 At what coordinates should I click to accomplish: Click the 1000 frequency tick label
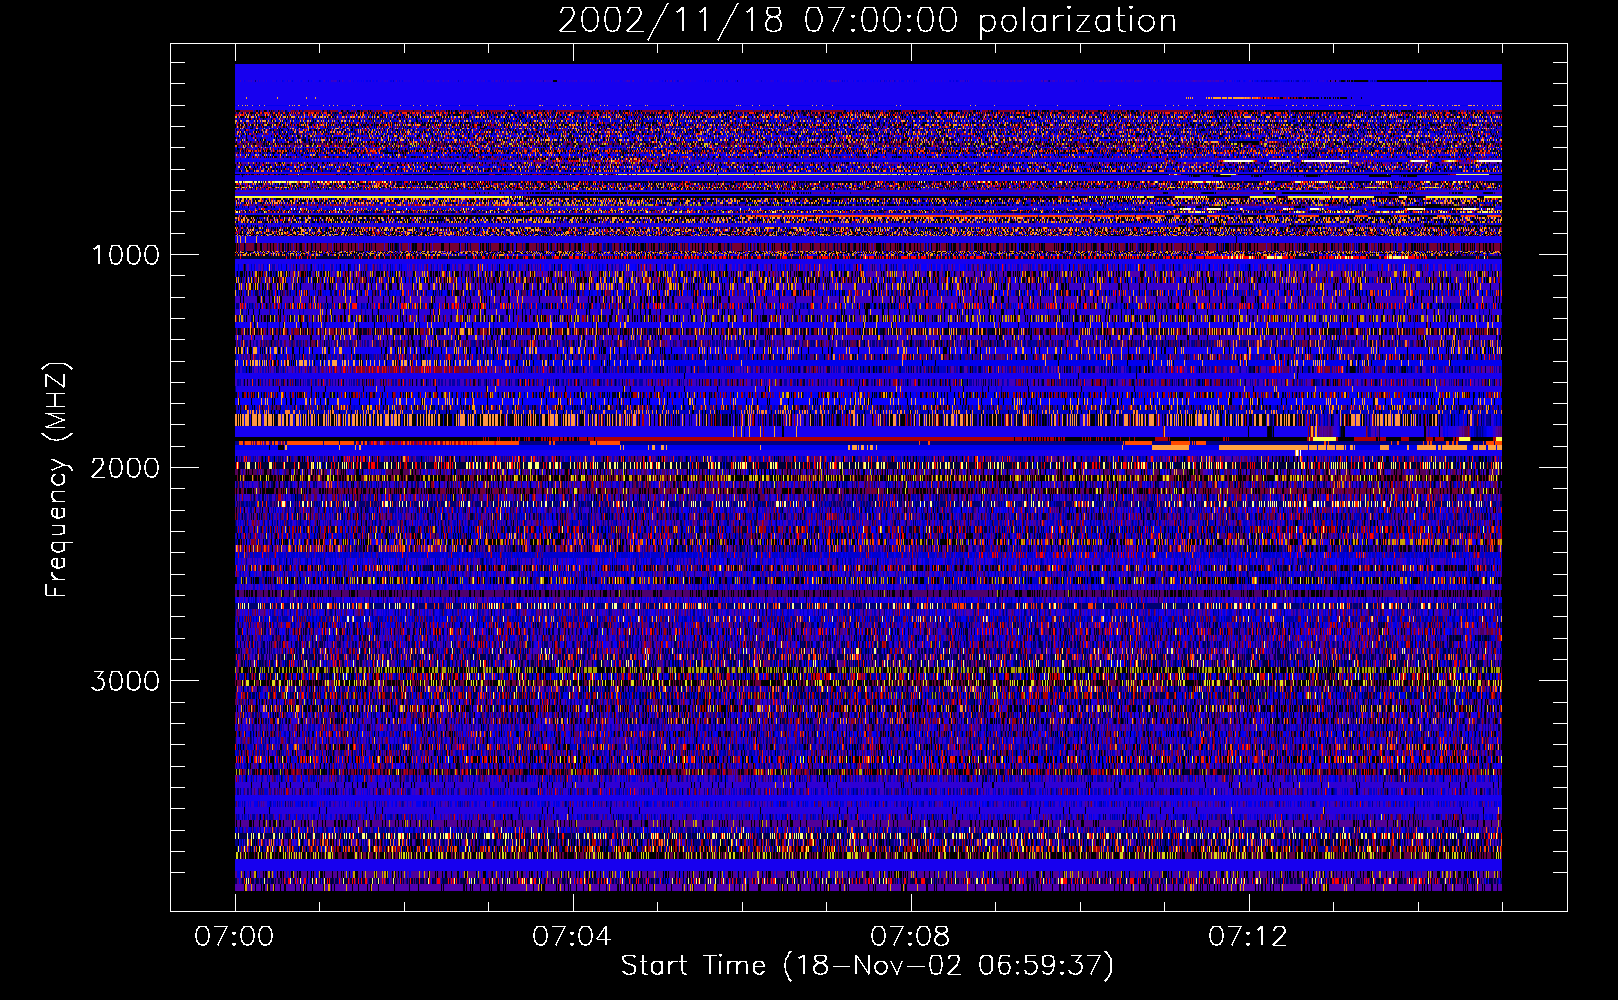click(125, 255)
